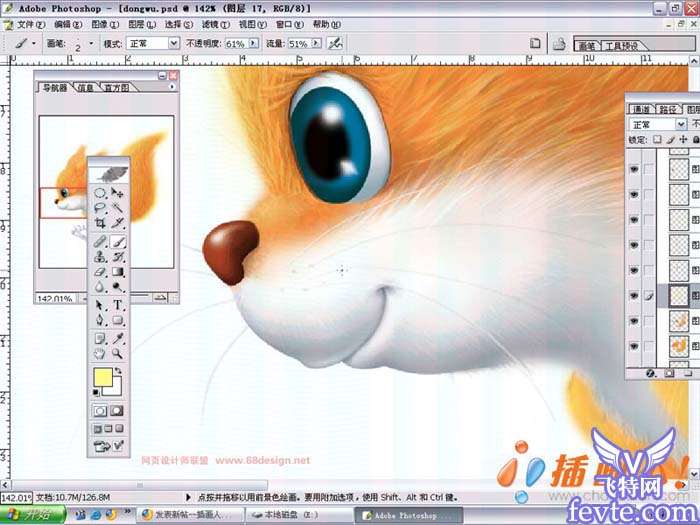Select the Eraser tool
The width and height of the screenshot is (700, 525).
pos(100,271)
